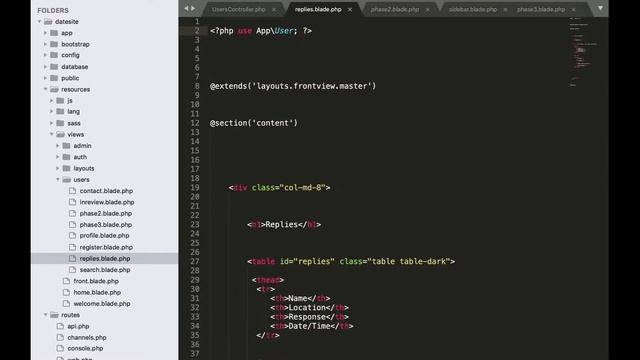
Task: Click the file icon of phase2.blade.php
Action: point(73,213)
